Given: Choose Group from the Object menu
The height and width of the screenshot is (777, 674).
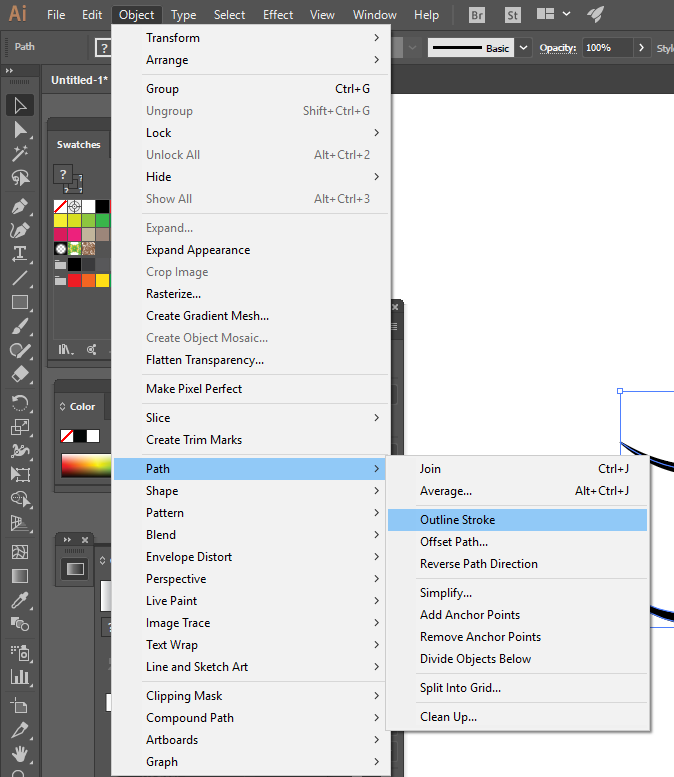Looking at the screenshot, I should click(251, 89).
